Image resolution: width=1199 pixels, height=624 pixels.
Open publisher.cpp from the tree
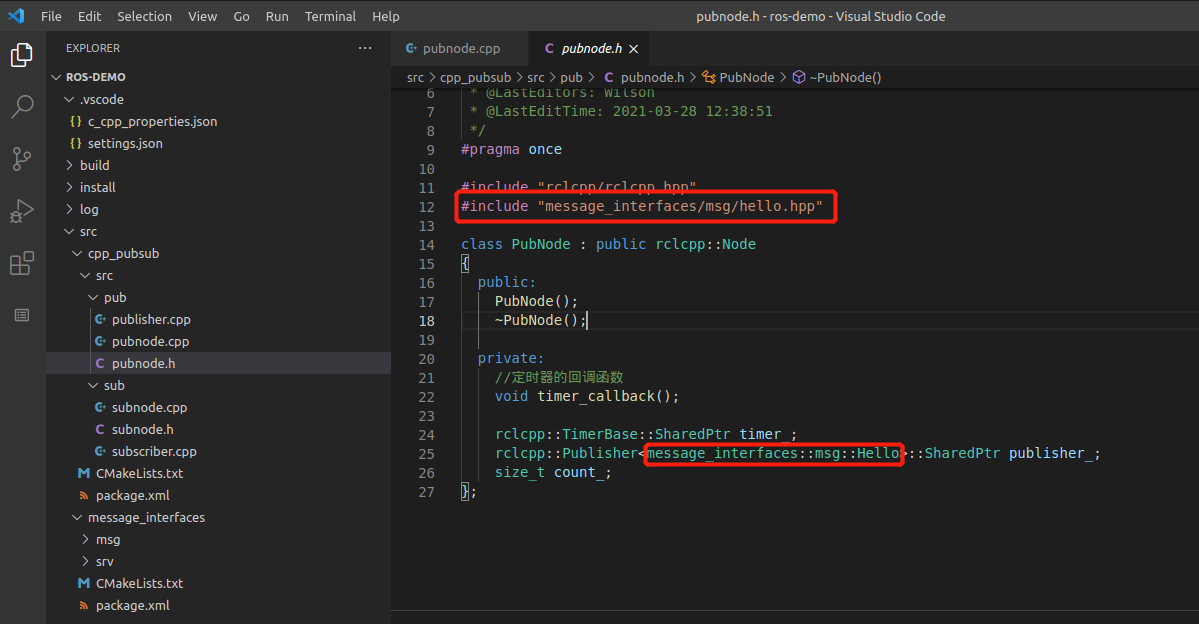(219, 320)
